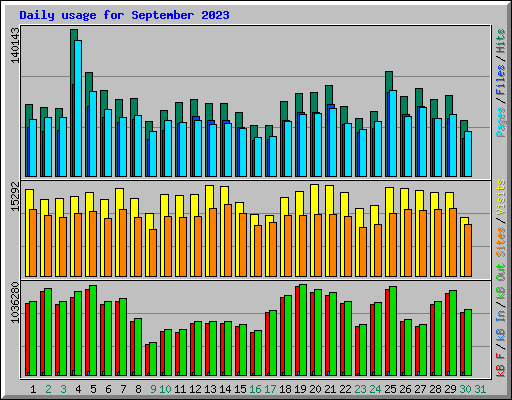Click the 'Hits' legend label
The image size is (512, 400).
pos(500,41)
